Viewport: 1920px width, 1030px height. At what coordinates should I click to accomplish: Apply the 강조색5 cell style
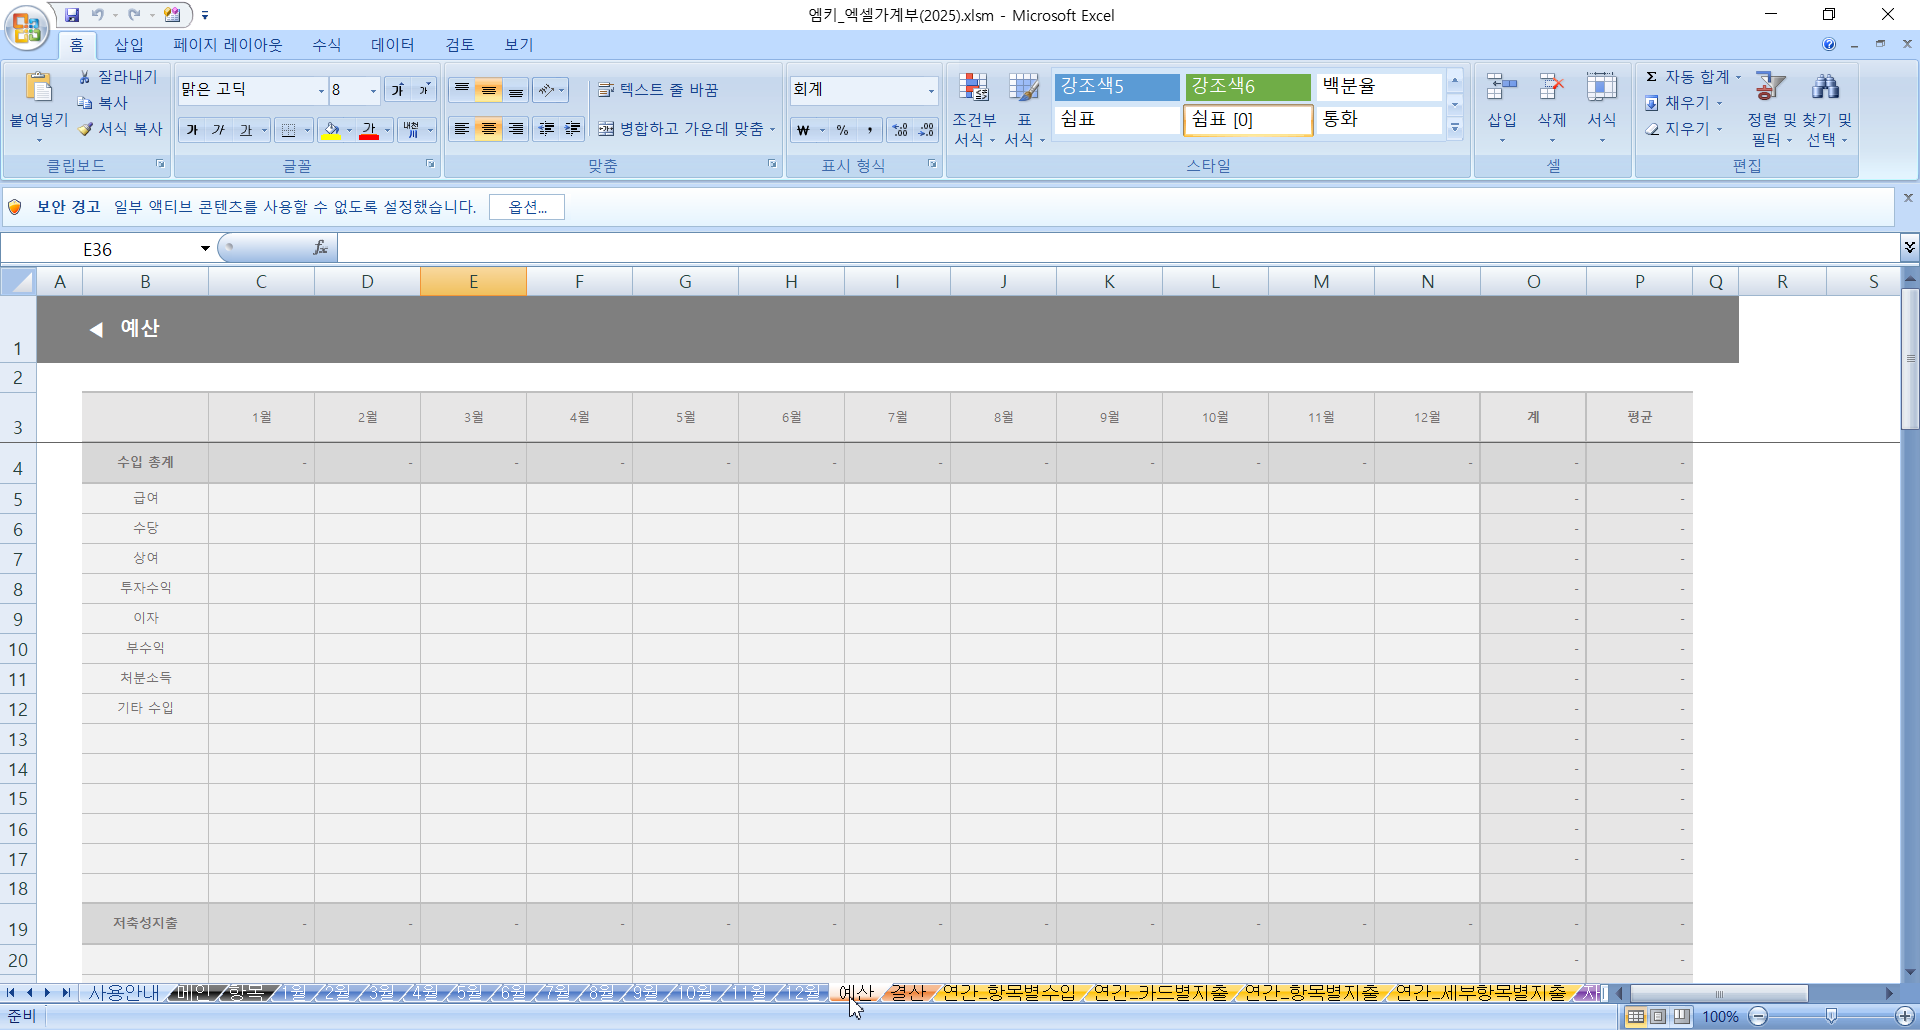pos(1117,86)
